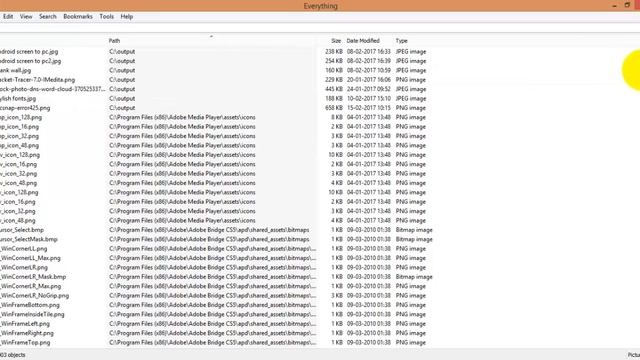The image size is (640, 360).
Task: Select the 'fonts.jpg' file row
Action: [x=18, y=99]
